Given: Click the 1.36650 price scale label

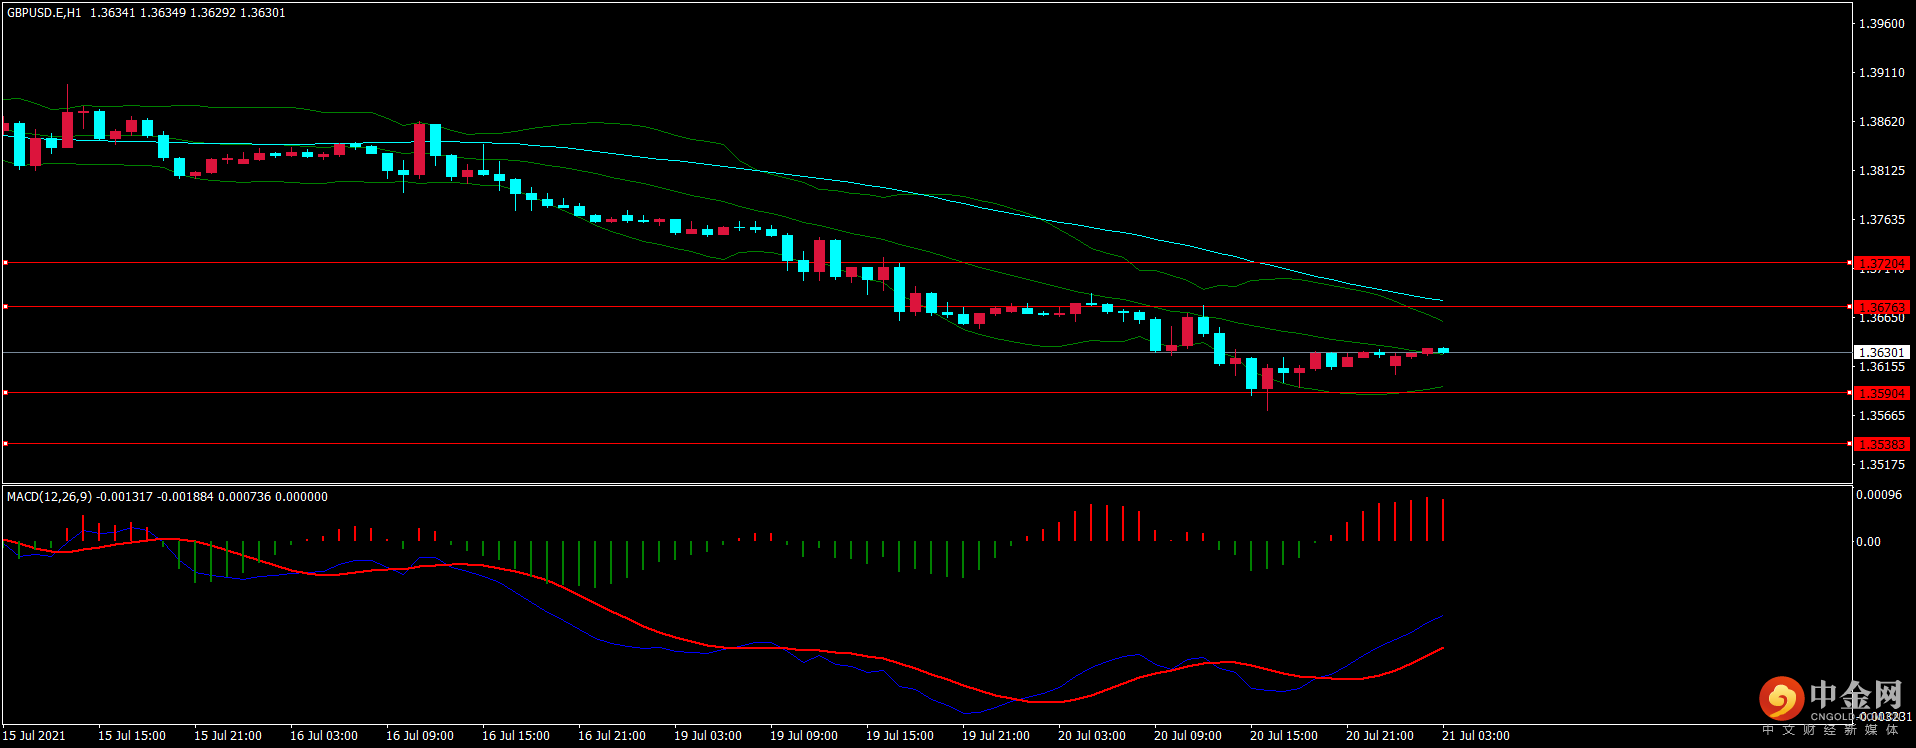Looking at the screenshot, I should click(x=1881, y=318).
